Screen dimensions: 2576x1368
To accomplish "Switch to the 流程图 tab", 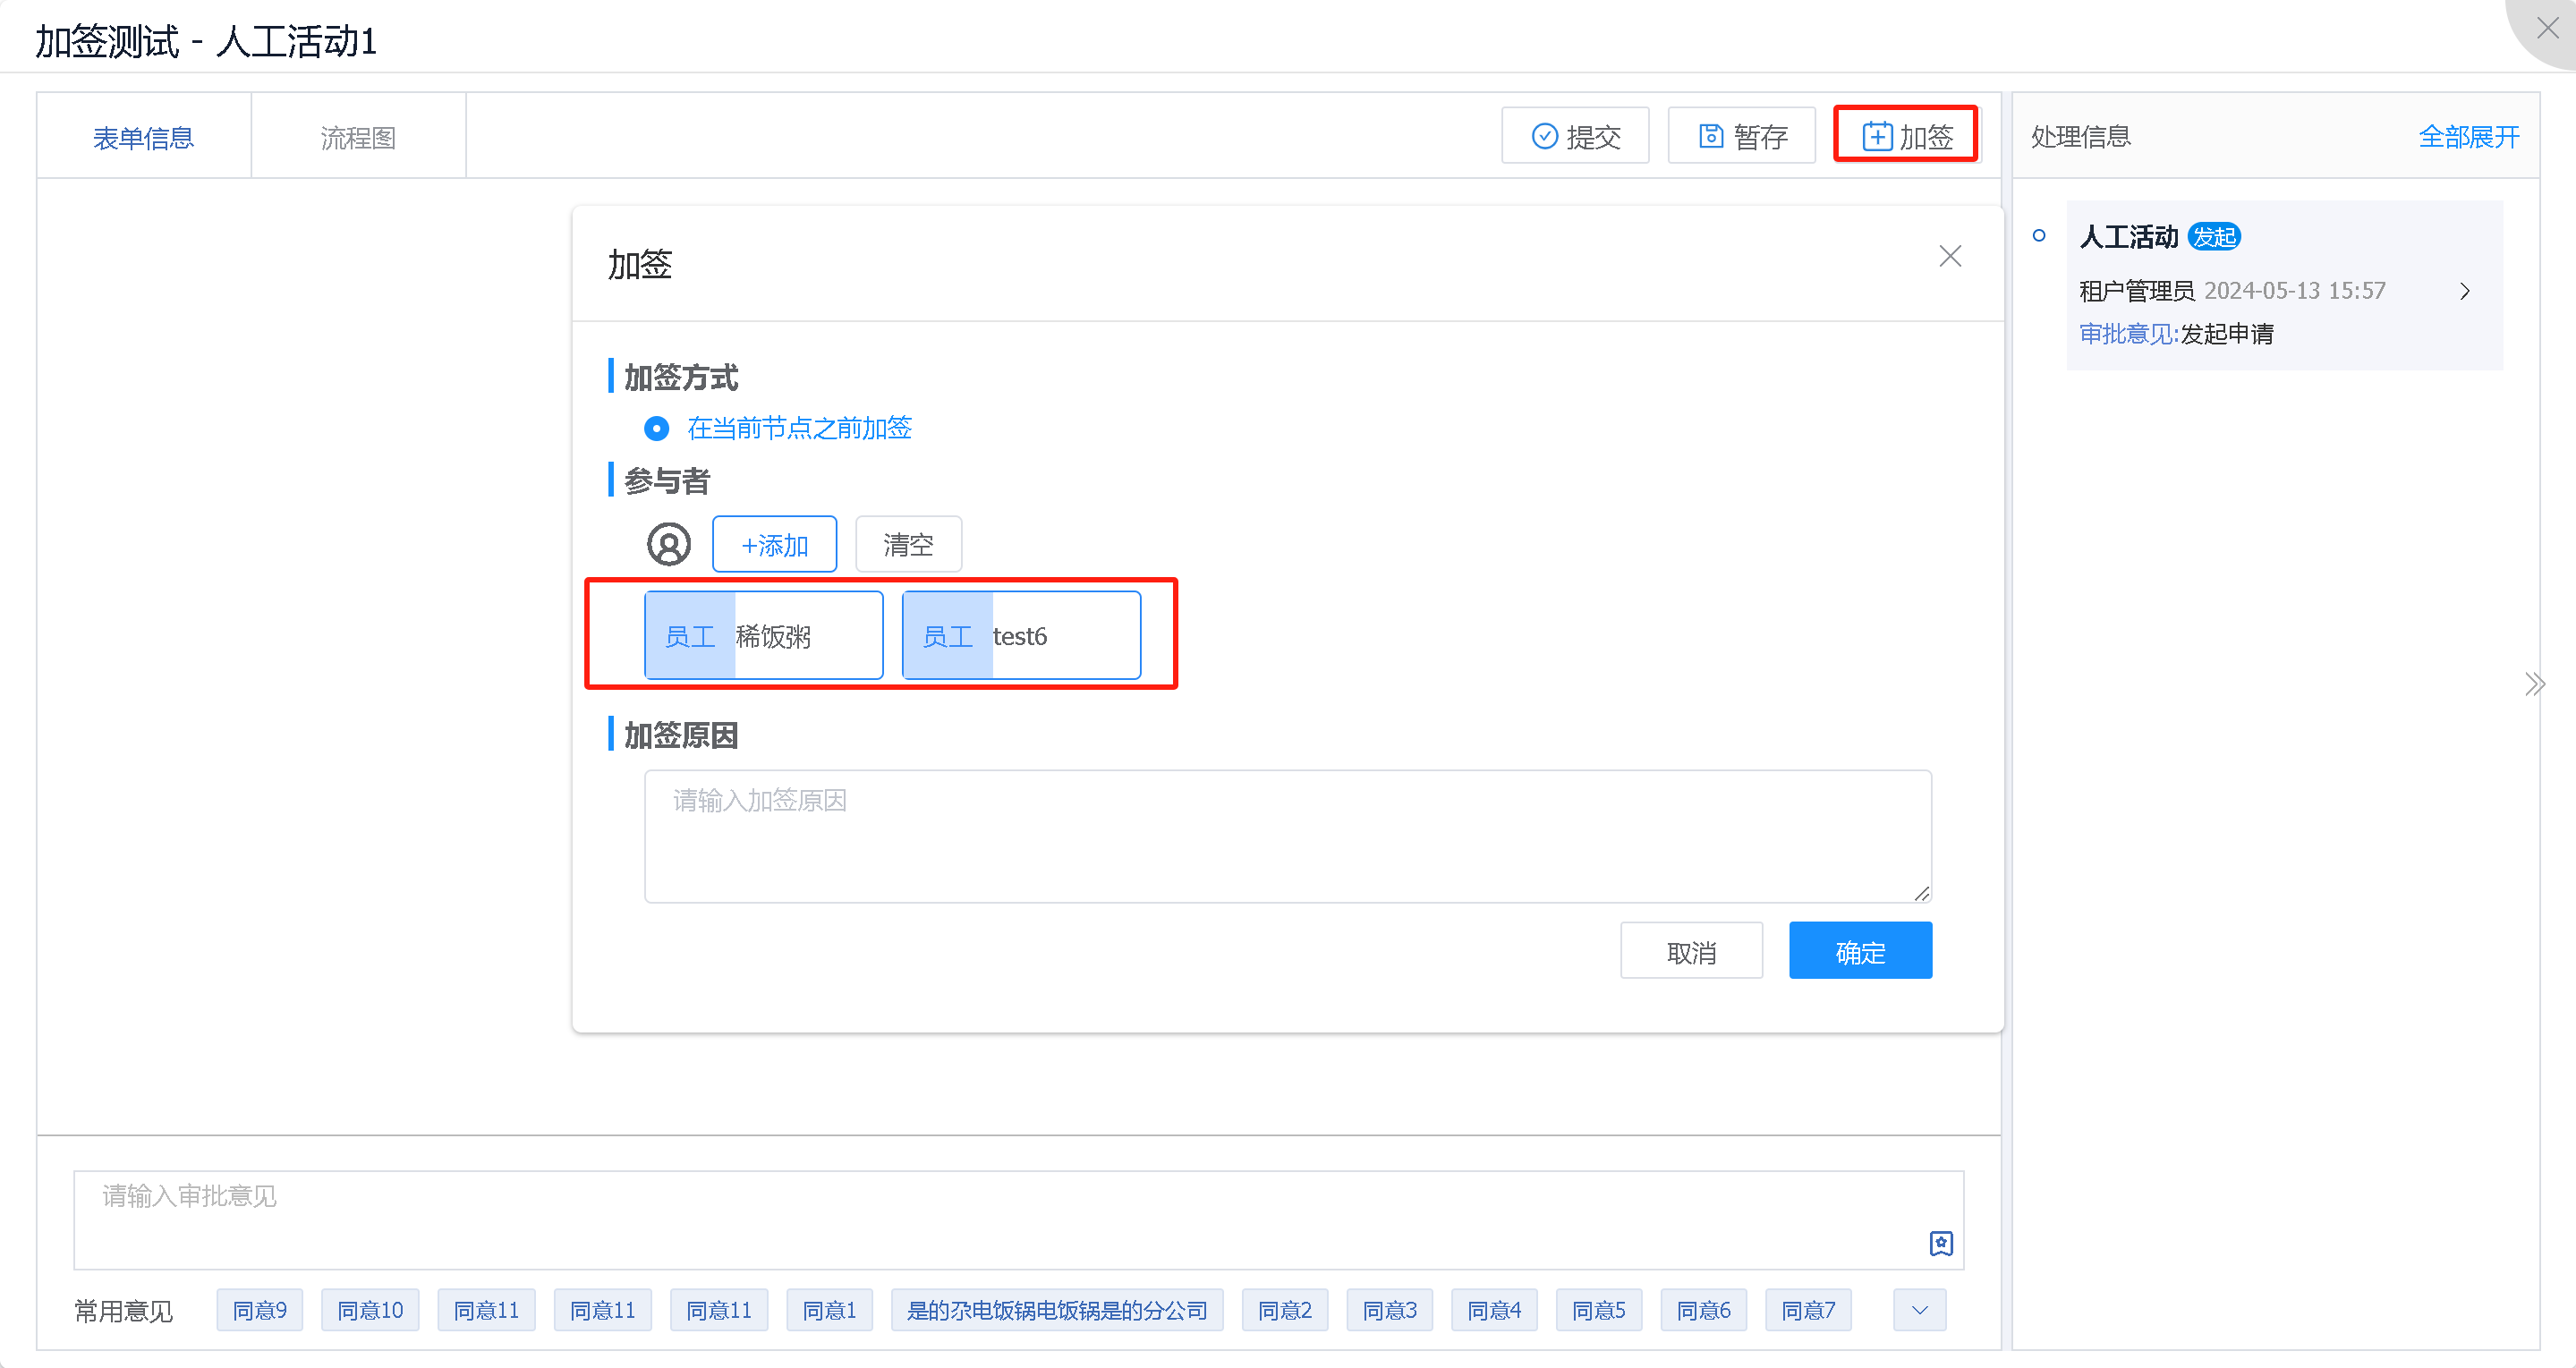I will click(x=358, y=137).
